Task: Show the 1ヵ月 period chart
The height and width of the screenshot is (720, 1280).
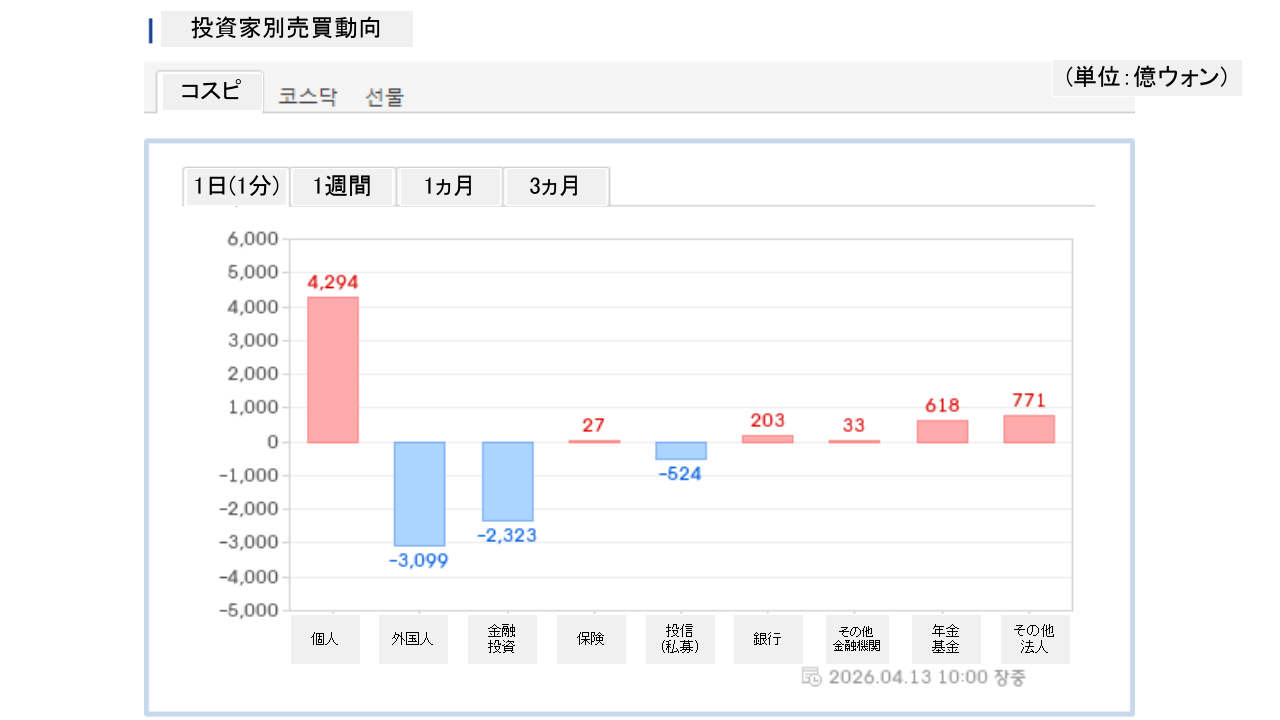Action: coord(449,186)
